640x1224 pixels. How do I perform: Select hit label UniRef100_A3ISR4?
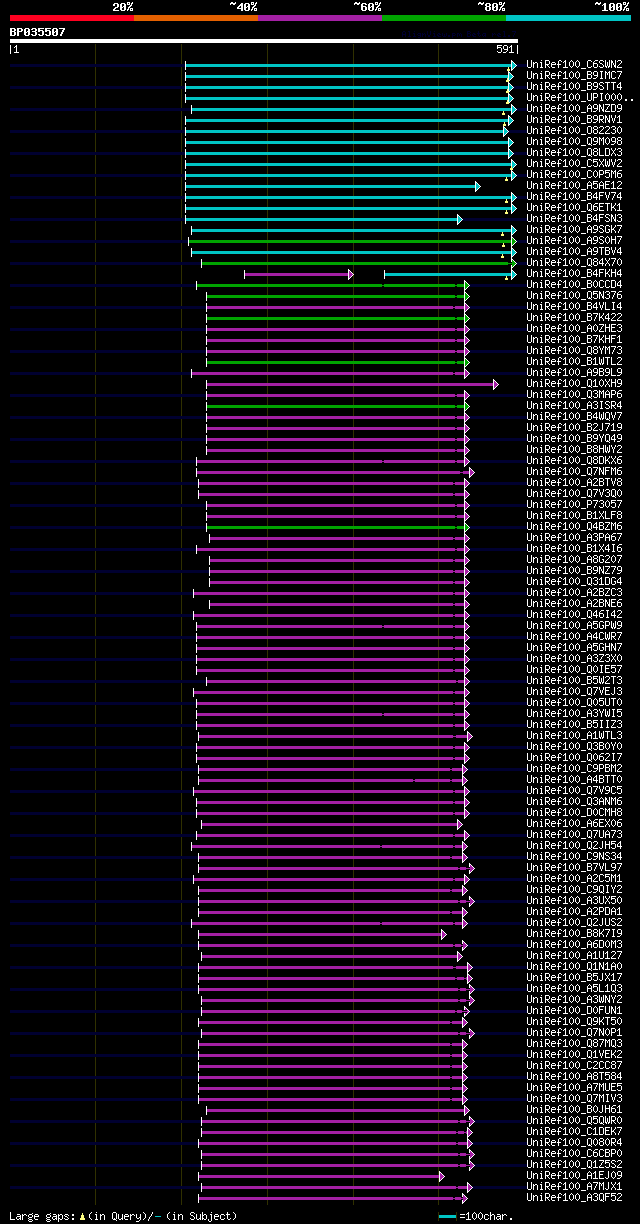click(574, 405)
